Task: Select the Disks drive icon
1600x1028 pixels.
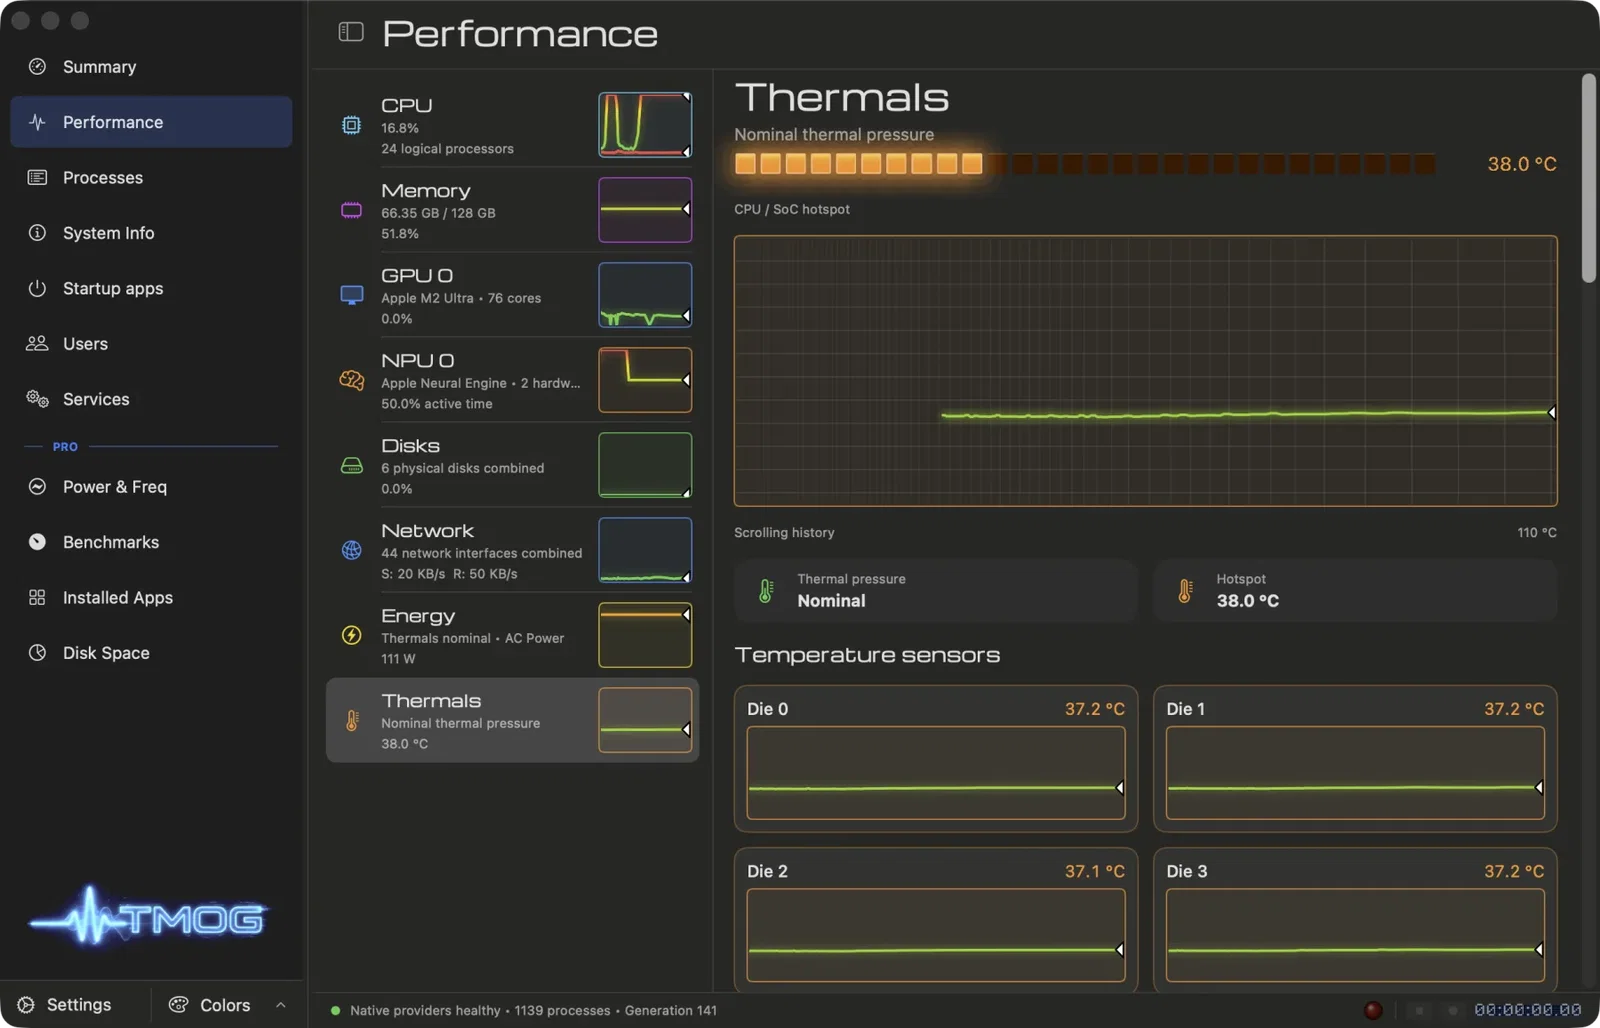Action: point(351,466)
